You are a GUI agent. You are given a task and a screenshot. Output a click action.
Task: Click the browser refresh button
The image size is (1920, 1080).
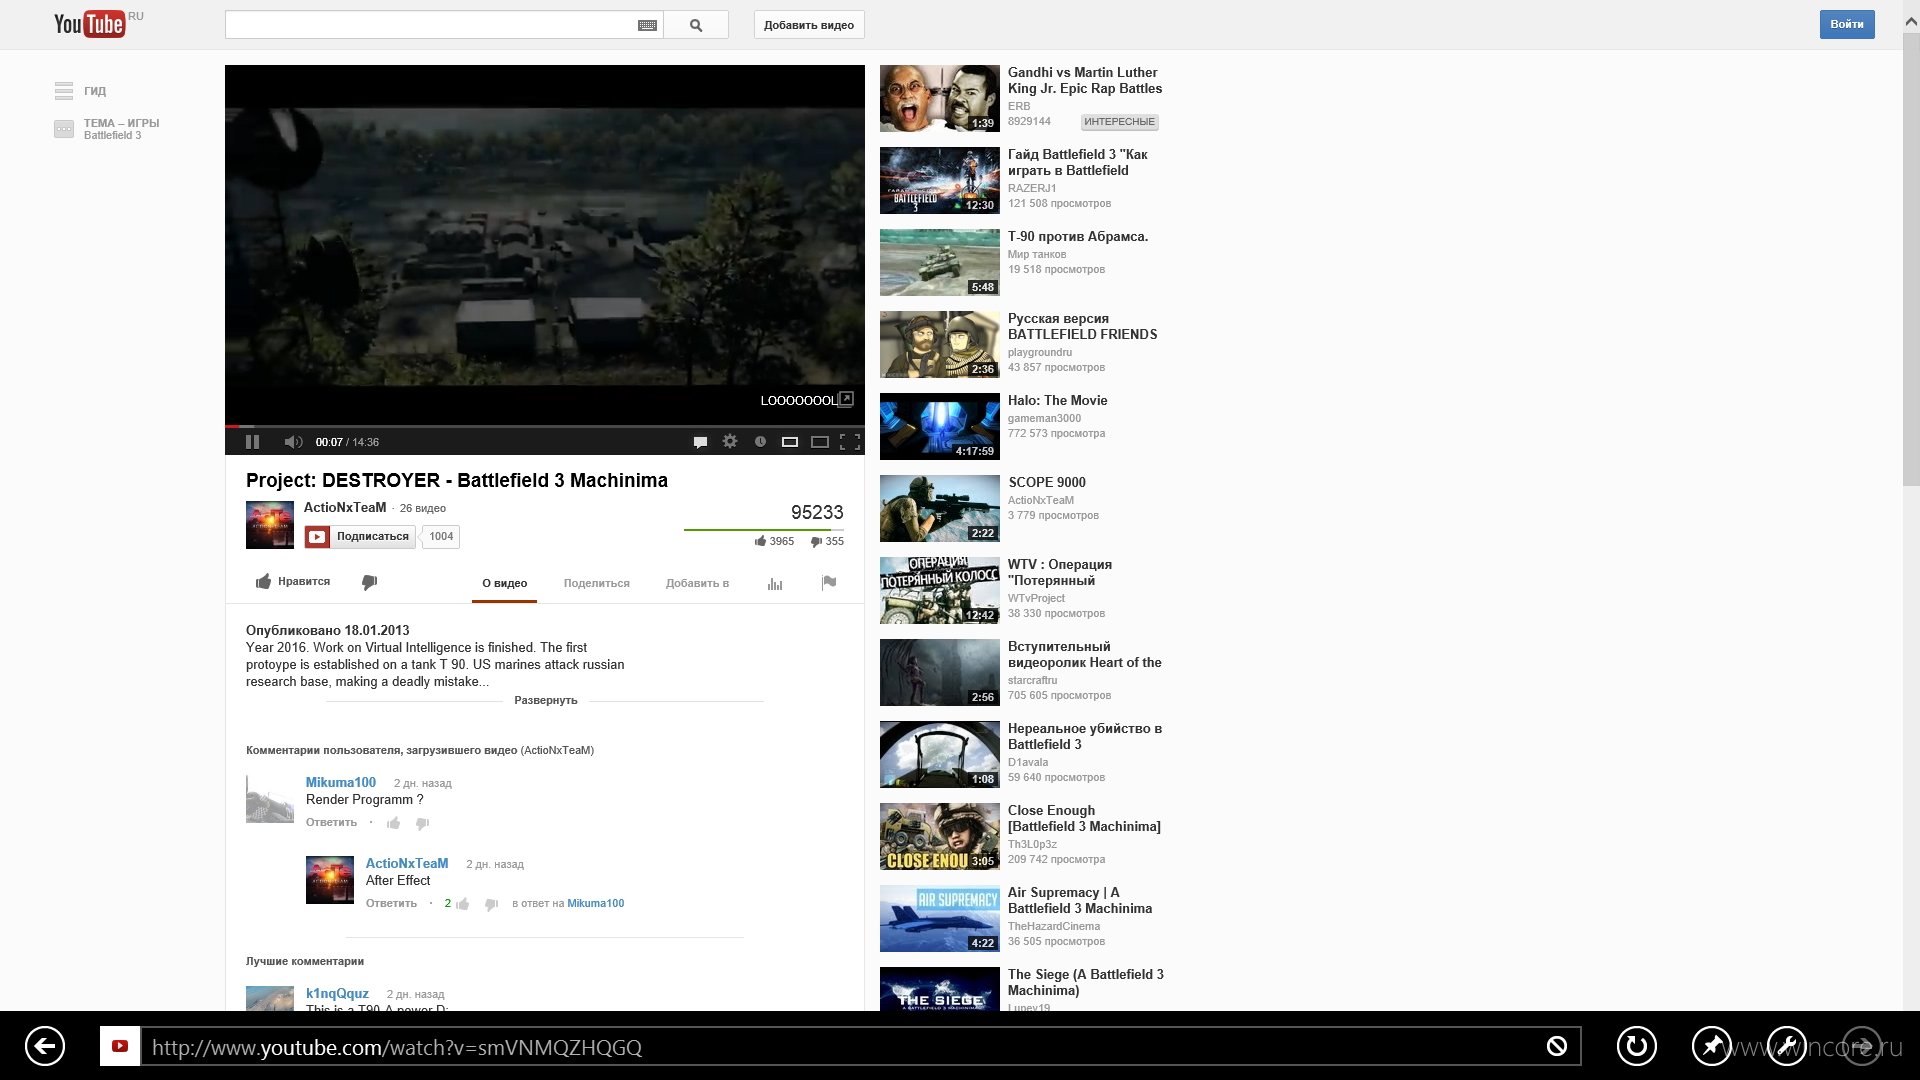coord(1637,1046)
